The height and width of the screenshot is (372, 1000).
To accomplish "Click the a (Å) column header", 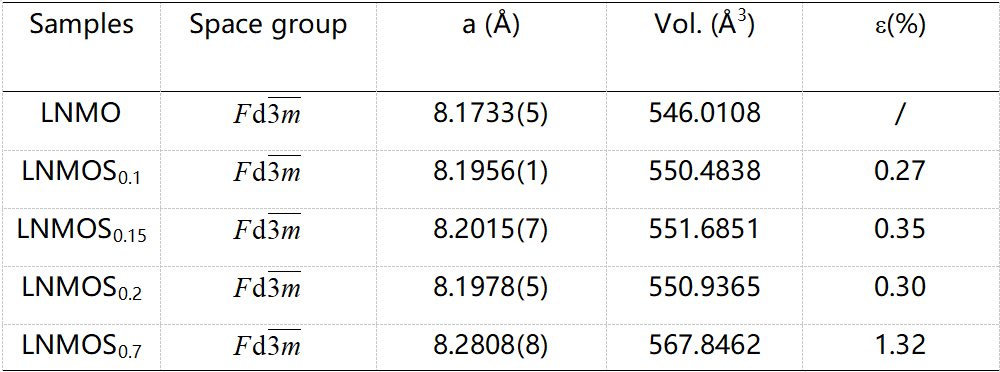I will (490, 25).
